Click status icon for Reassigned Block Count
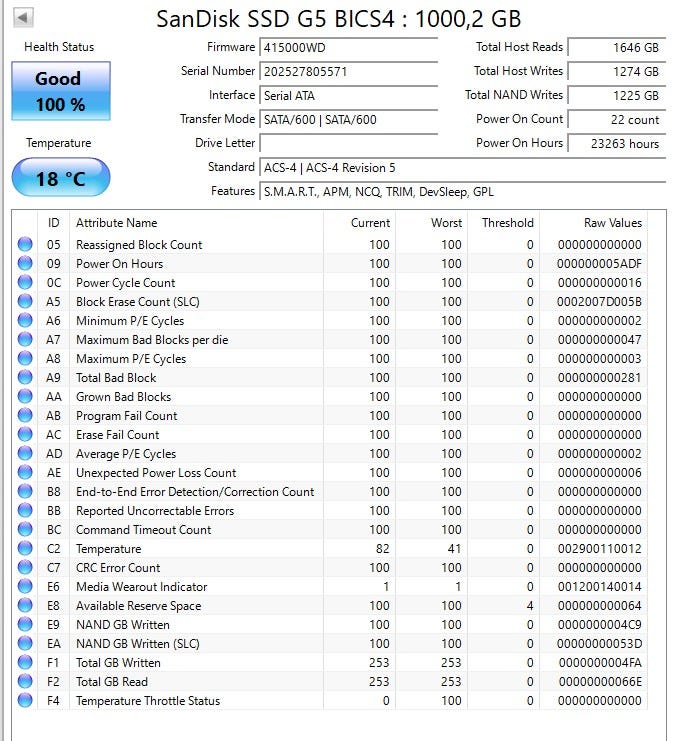 tap(25, 244)
